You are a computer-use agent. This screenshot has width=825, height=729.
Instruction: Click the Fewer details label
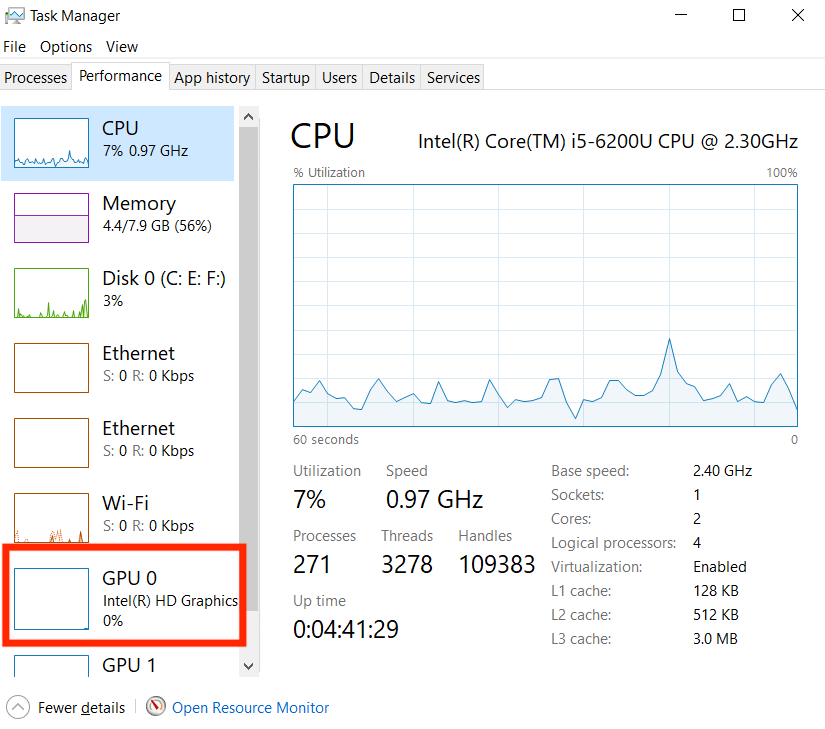(82, 708)
